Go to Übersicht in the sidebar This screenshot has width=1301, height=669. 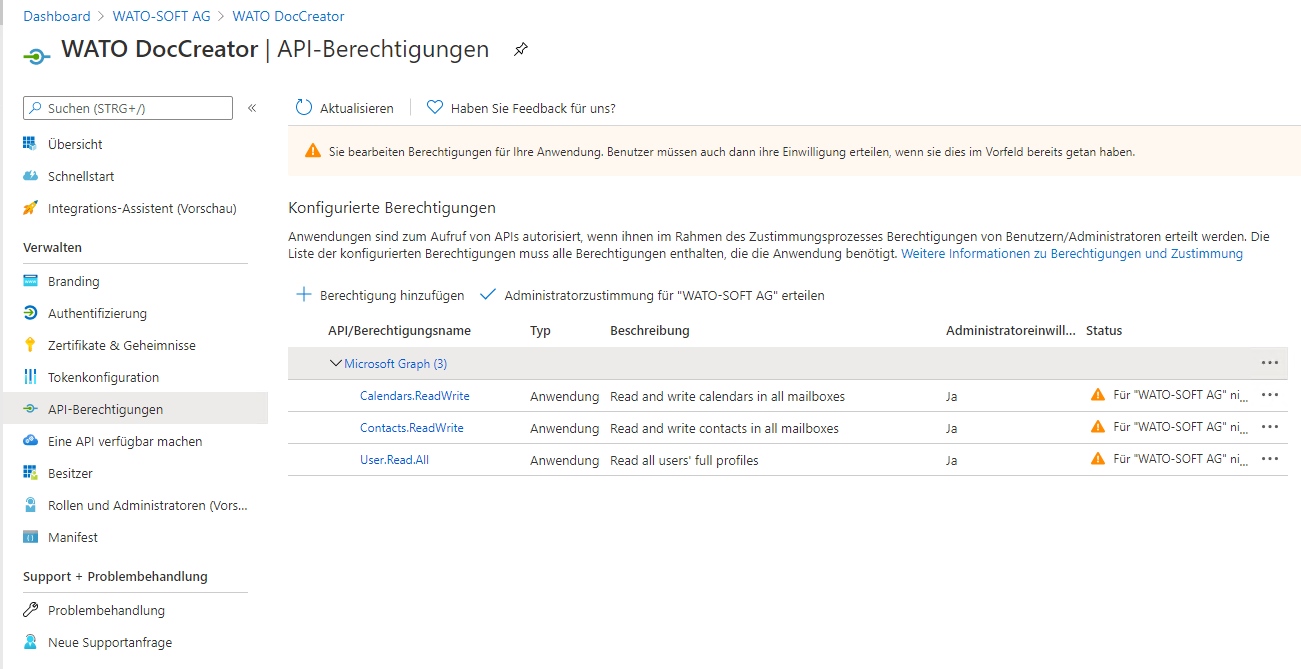point(75,144)
